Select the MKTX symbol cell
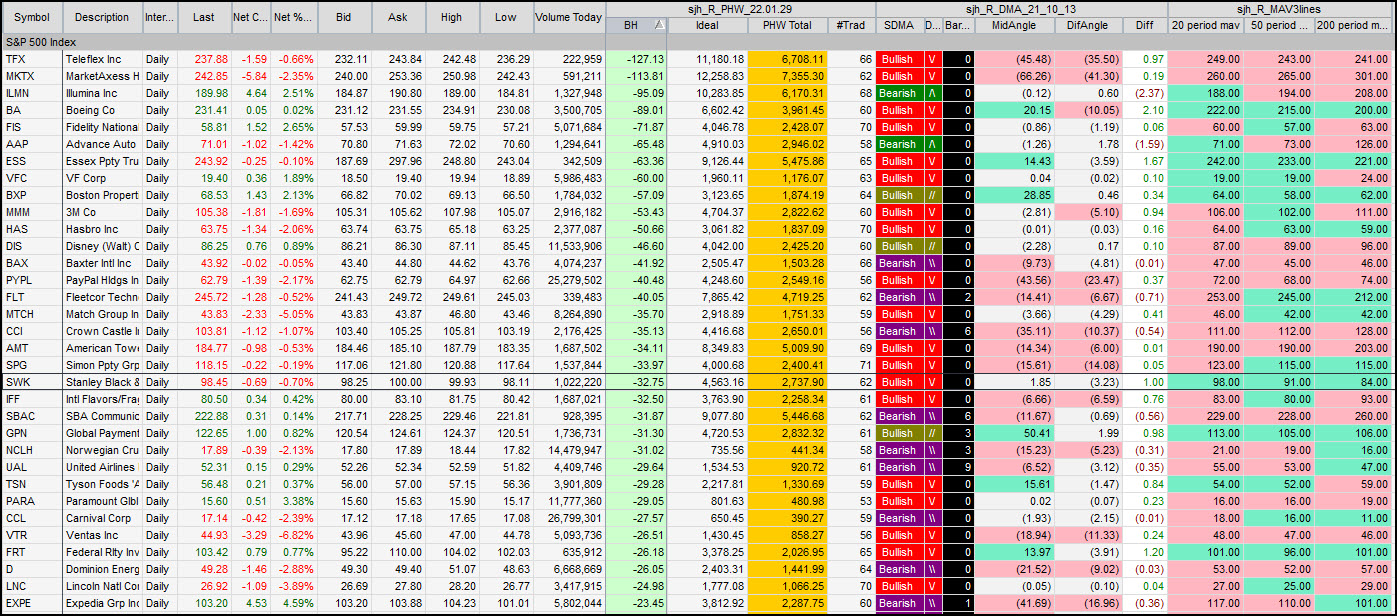Screen dimensions: 1397x616 (33, 76)
